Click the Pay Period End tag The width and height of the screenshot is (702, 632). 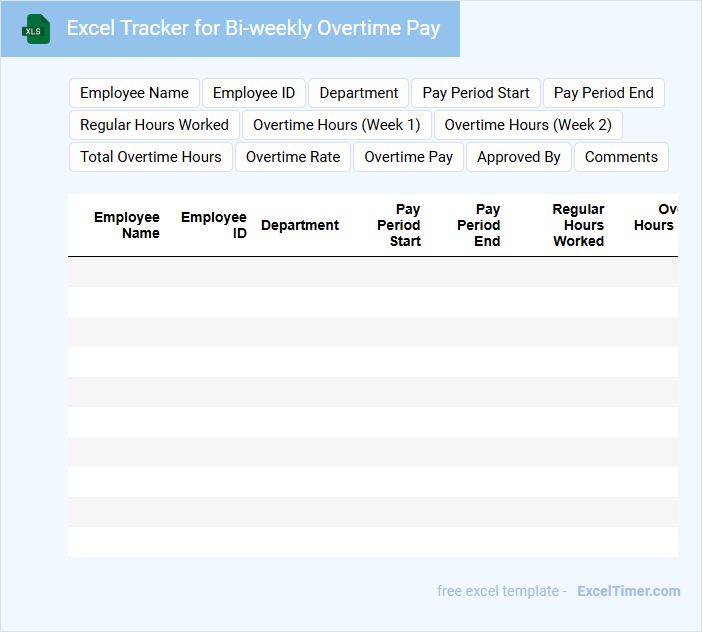point(604,93)
